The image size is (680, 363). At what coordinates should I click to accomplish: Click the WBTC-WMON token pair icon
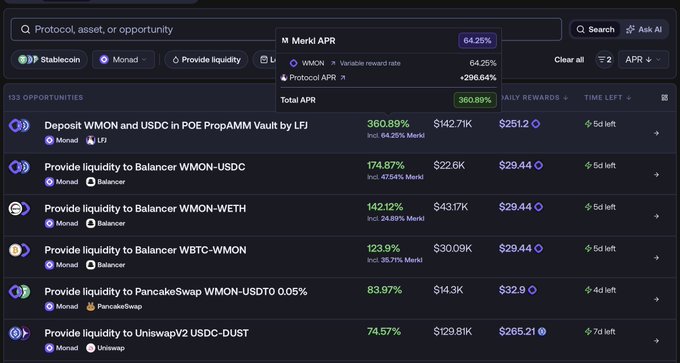pyautogui.click(x=20, y=250)
